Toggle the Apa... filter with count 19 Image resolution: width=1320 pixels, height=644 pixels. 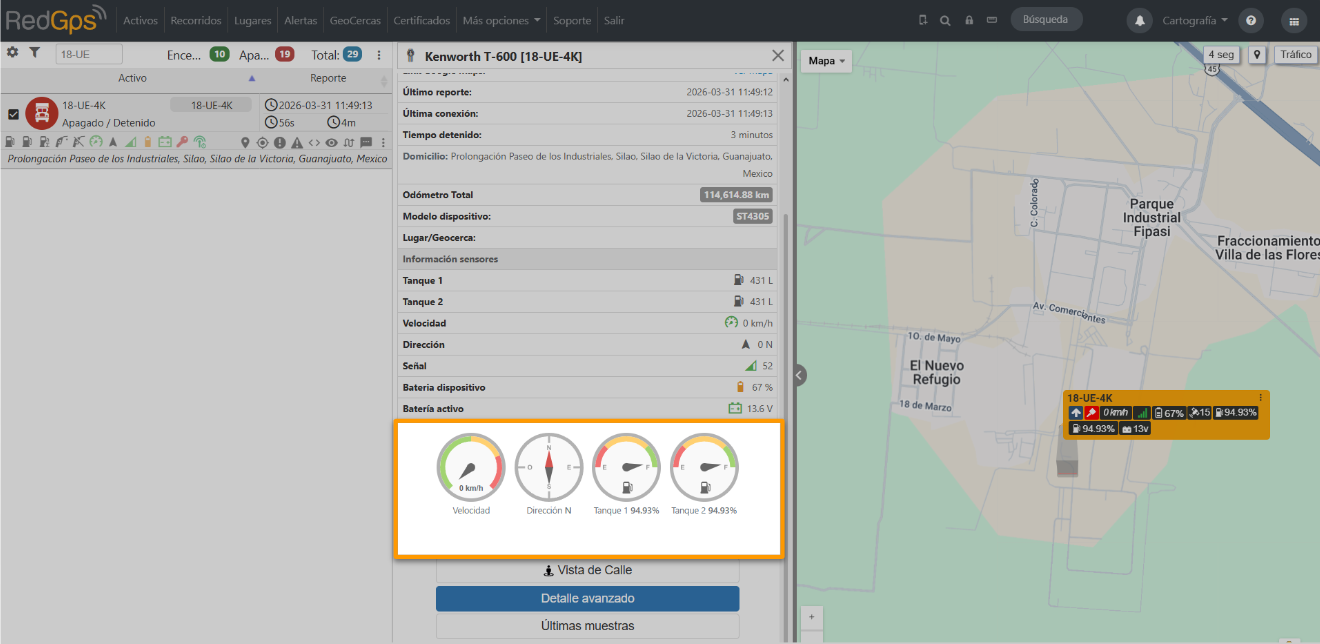(x=266, y=55)
